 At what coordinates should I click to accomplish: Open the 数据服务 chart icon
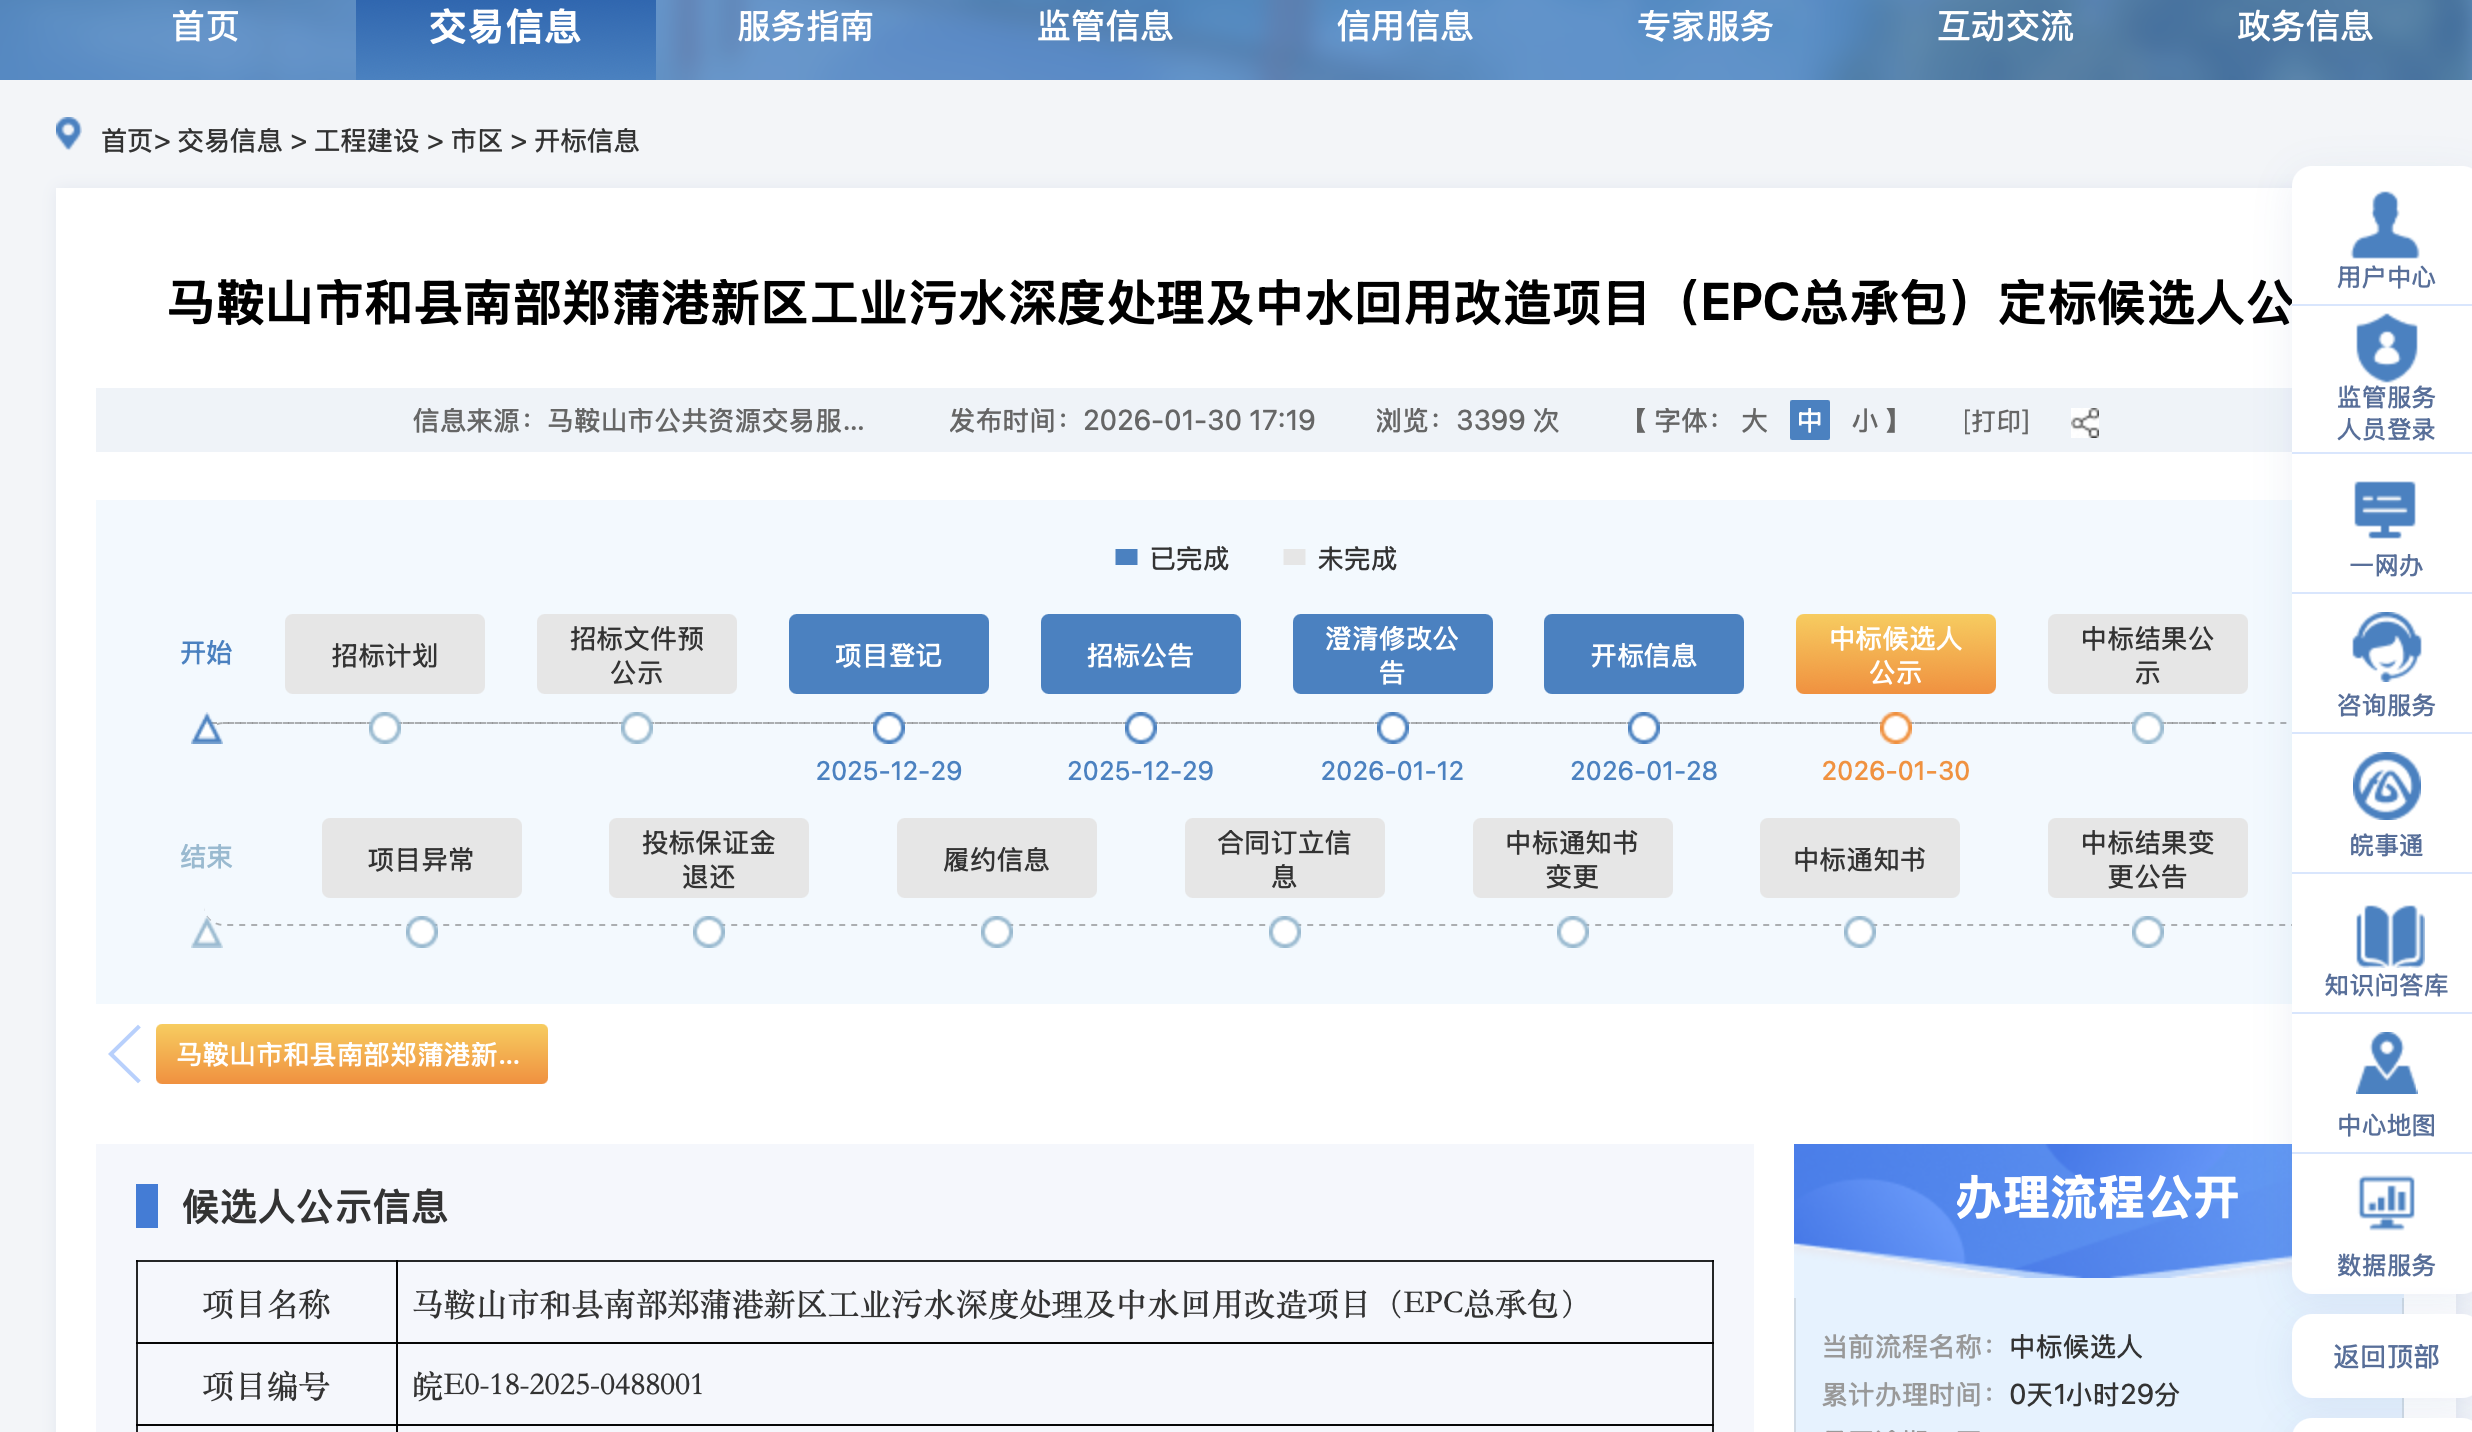2387,1205
